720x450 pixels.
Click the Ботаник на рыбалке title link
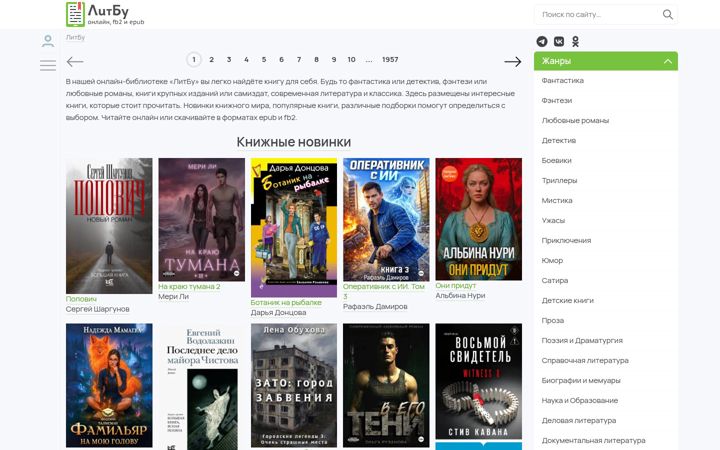(x=286, y=303)
